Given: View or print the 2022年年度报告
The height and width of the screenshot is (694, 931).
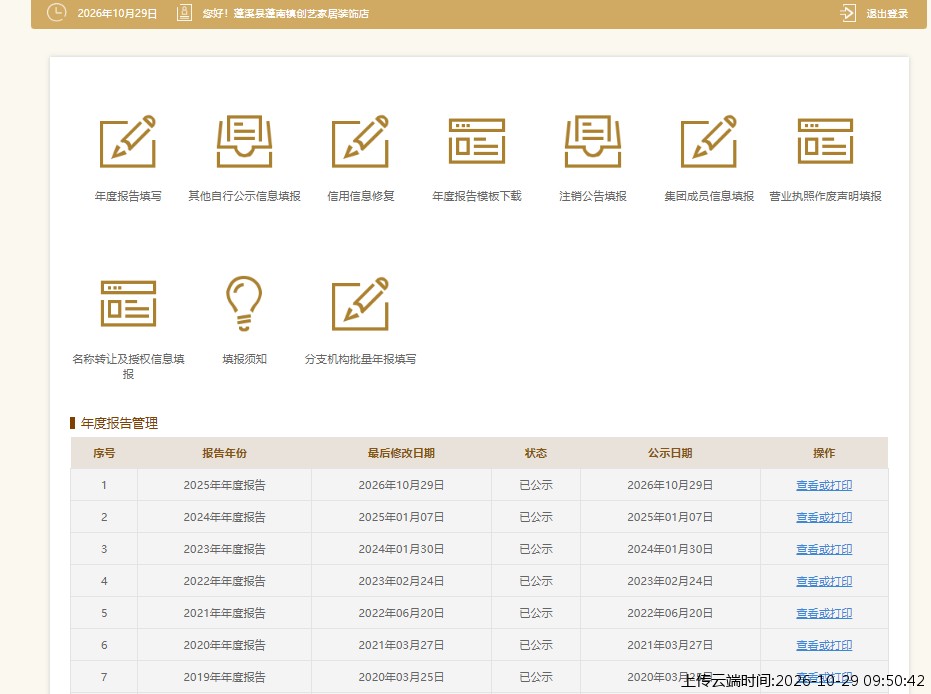Looking at the screenshot, I should [x=824, y=581].
